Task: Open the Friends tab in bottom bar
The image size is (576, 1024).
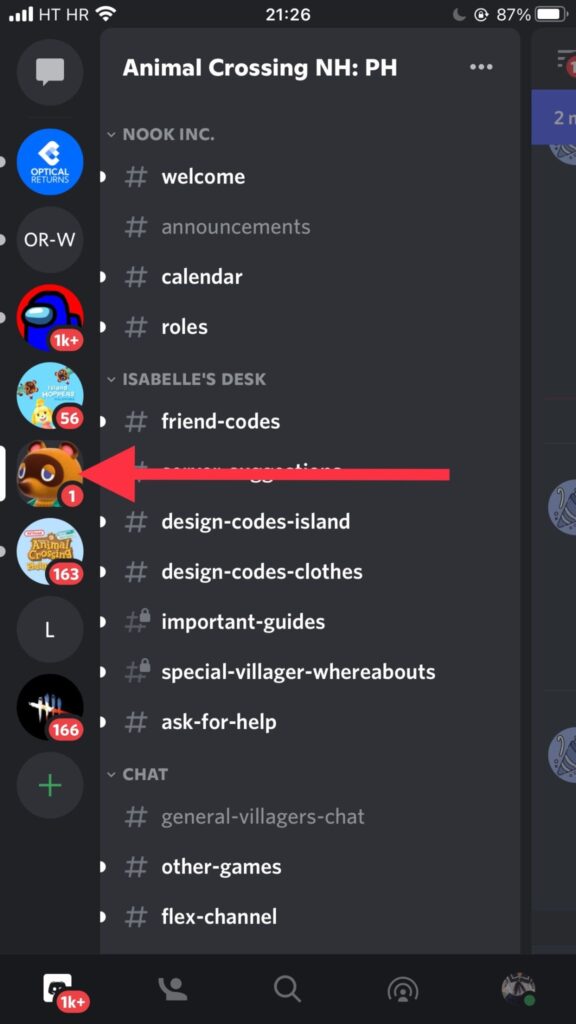Action: [172, 989]
